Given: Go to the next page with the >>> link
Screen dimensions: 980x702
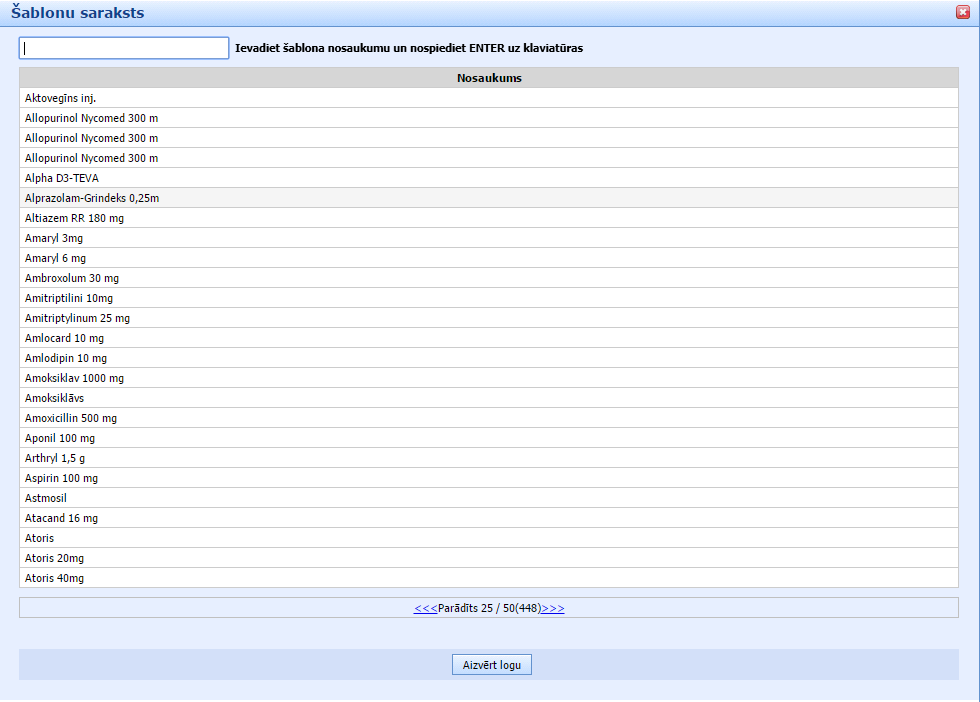Looking at the screenshot, I should tap(553, 608).
